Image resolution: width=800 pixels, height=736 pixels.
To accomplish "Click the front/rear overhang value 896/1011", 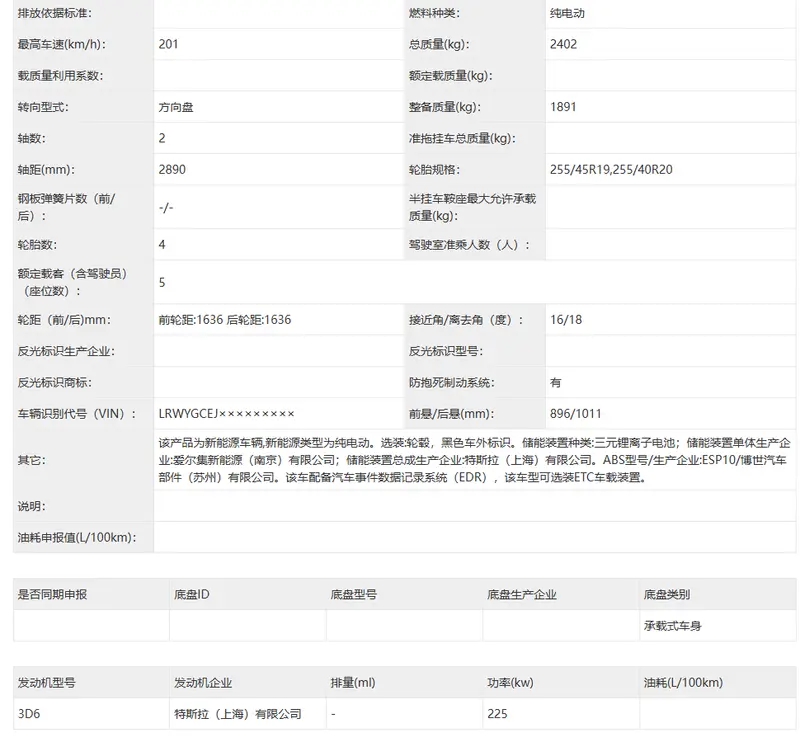I will [x=576, y=413].
